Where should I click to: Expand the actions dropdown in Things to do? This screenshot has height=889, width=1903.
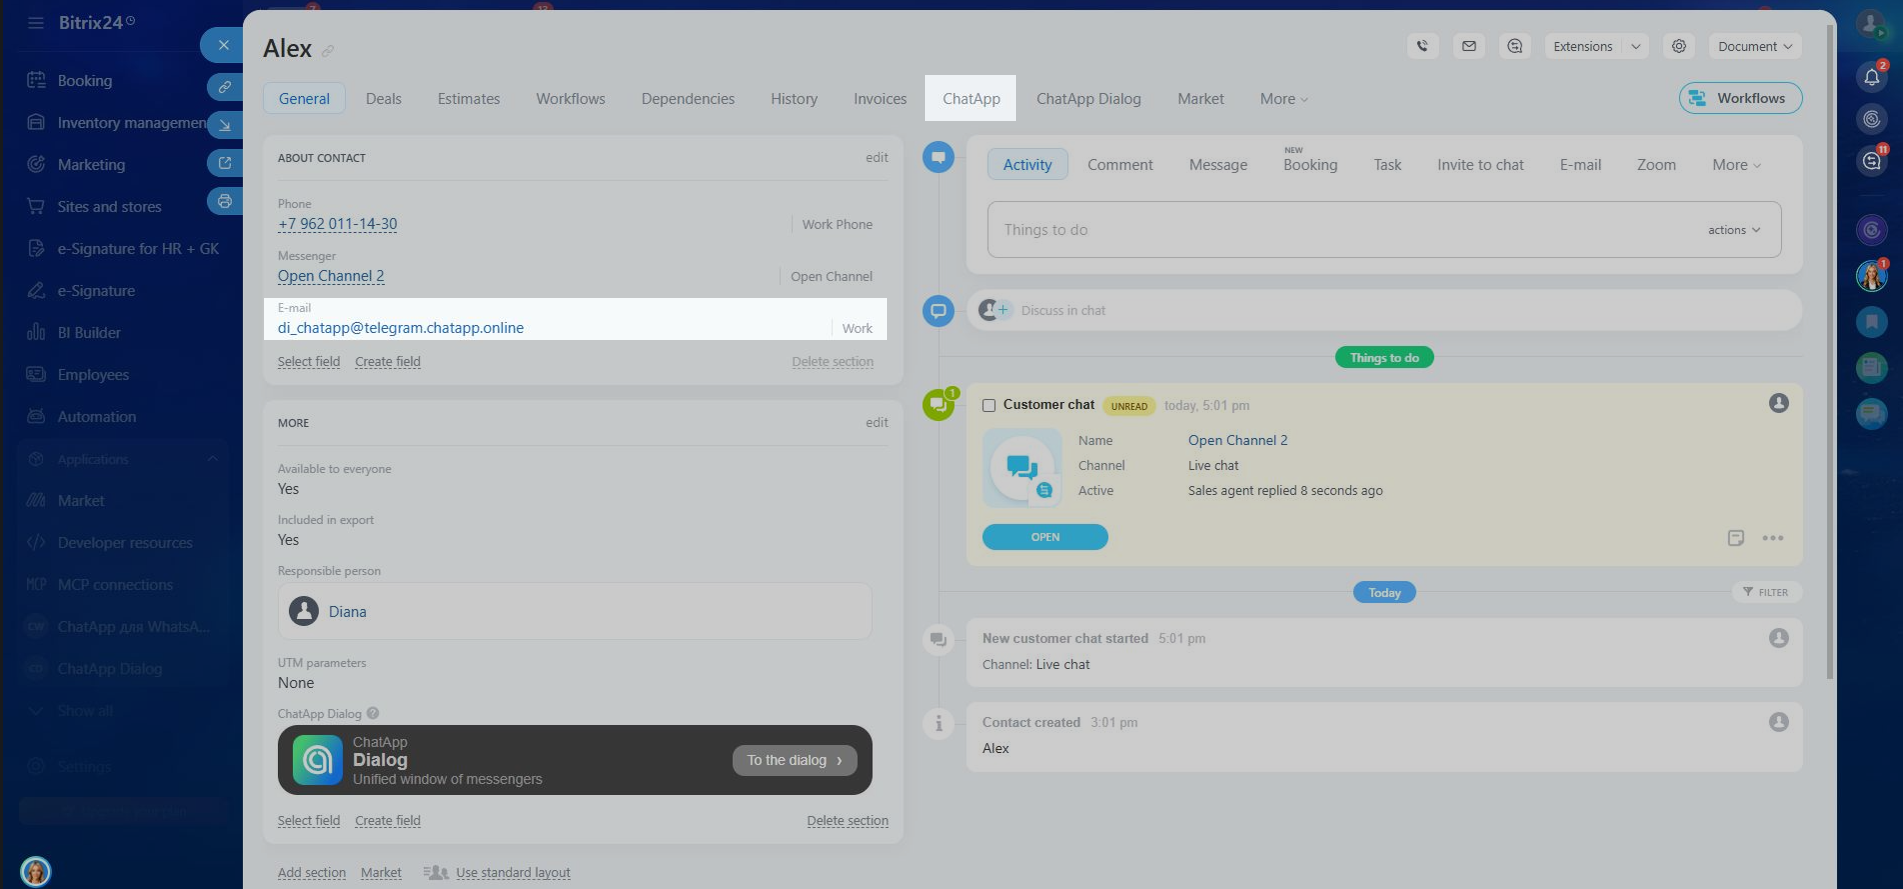pyautogui.click(x=1733, y=230)
